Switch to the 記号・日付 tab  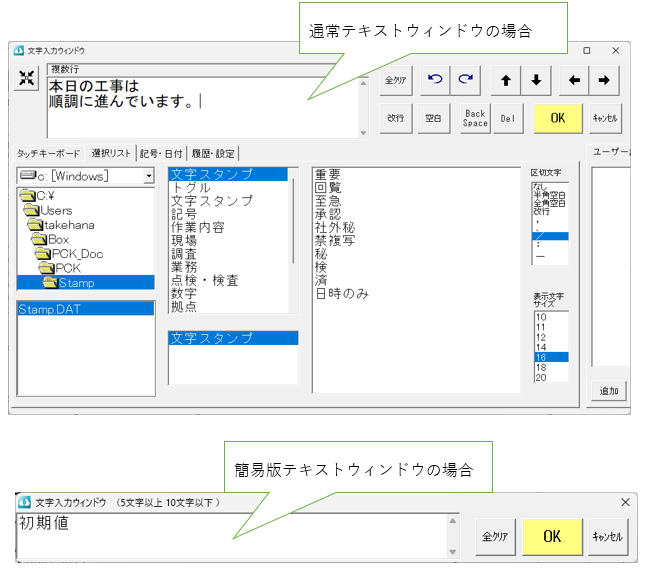(161, 153)
